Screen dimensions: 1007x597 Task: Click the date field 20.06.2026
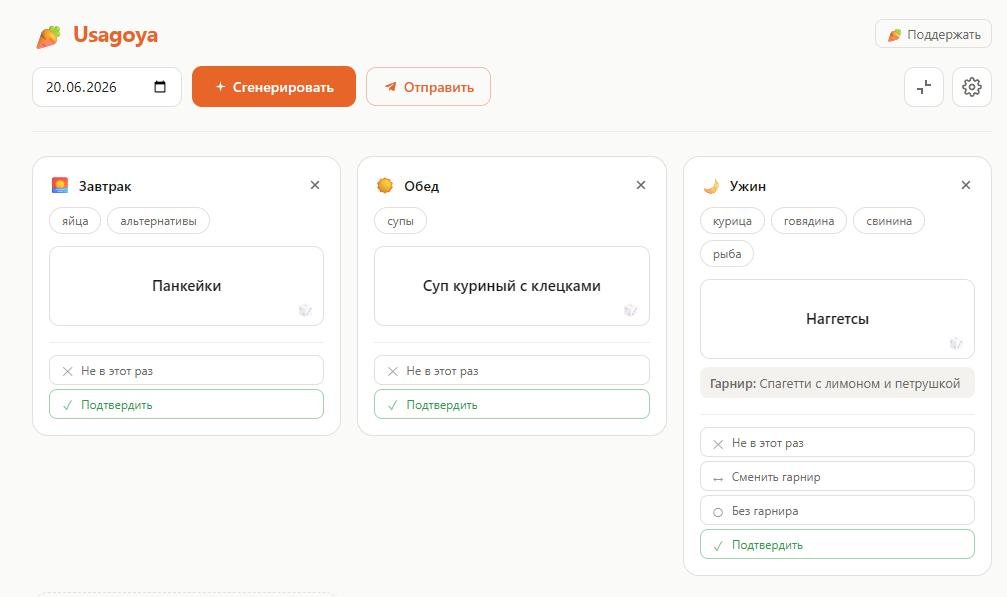pos(107,87)
